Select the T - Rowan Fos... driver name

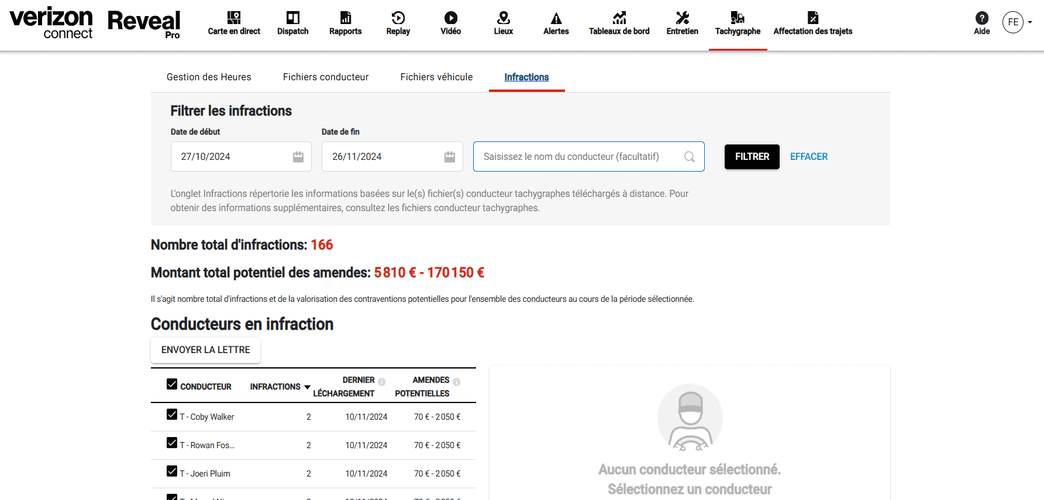(x=207, y=445)
